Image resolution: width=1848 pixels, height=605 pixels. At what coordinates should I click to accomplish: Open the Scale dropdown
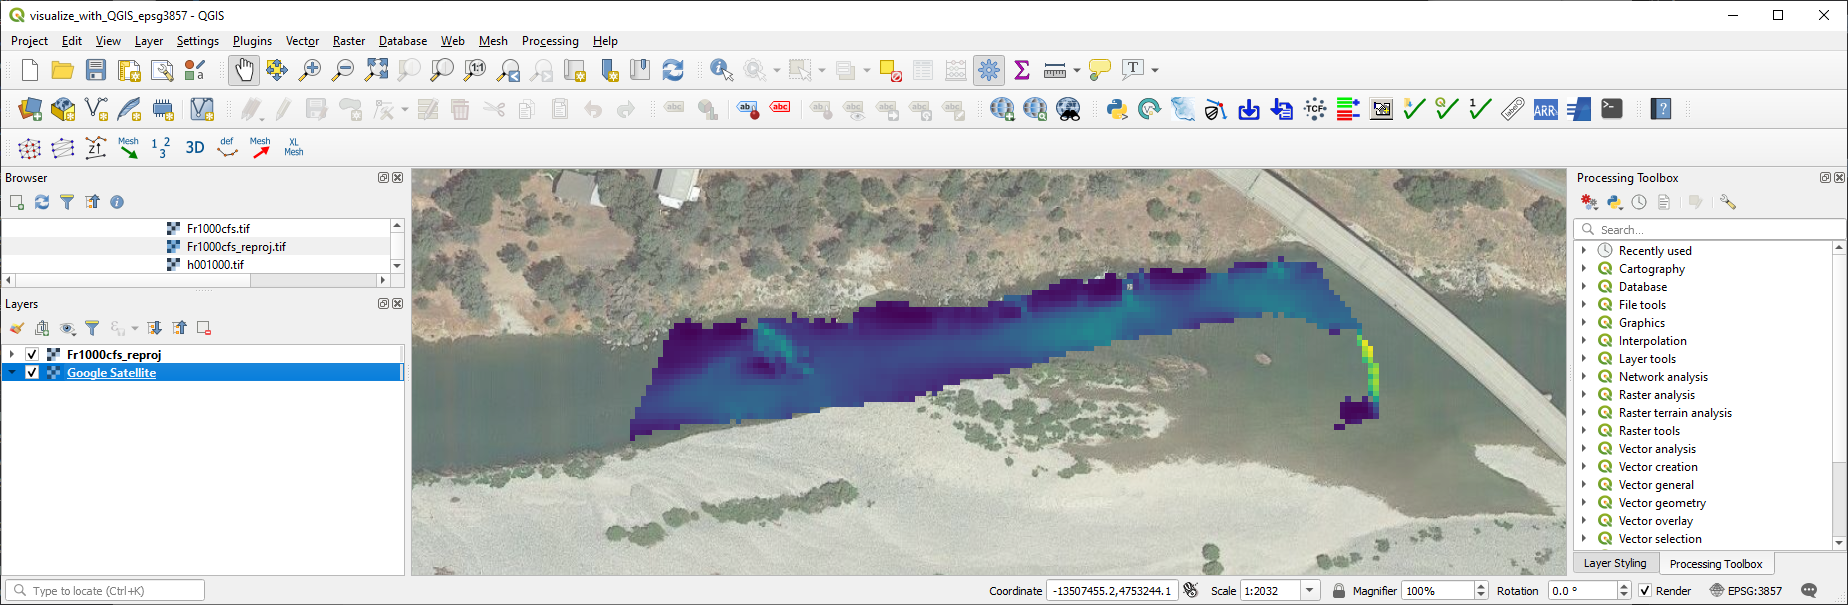(1310, 591)
